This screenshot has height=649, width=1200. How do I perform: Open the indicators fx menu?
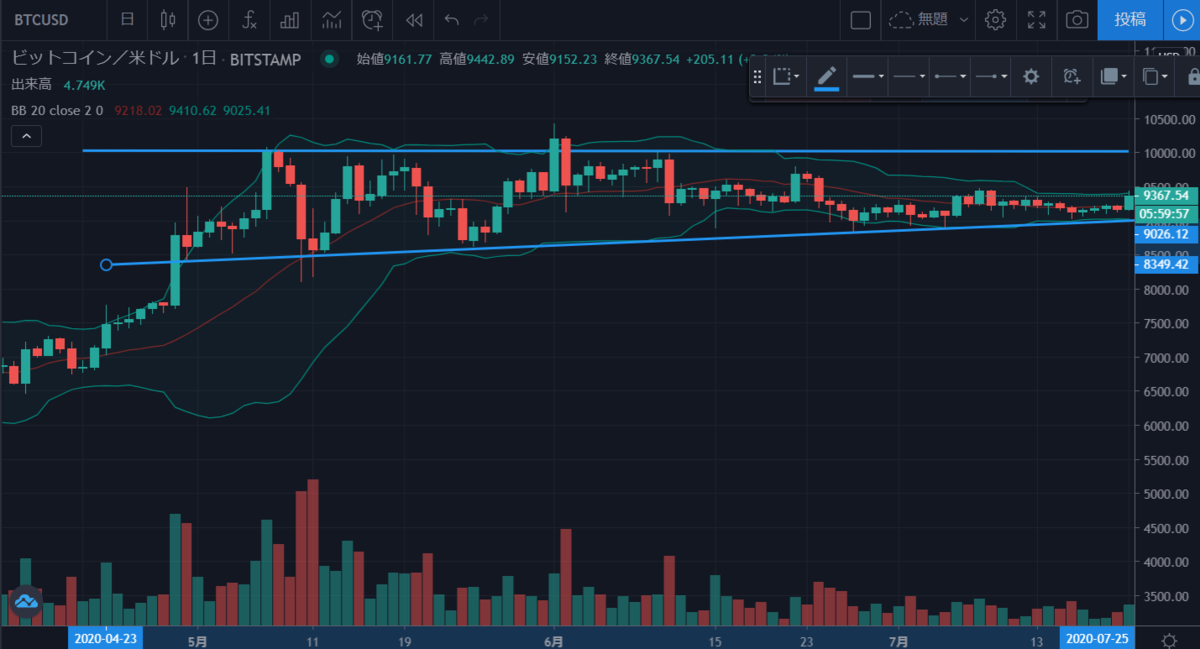click(x=249, y=19)
